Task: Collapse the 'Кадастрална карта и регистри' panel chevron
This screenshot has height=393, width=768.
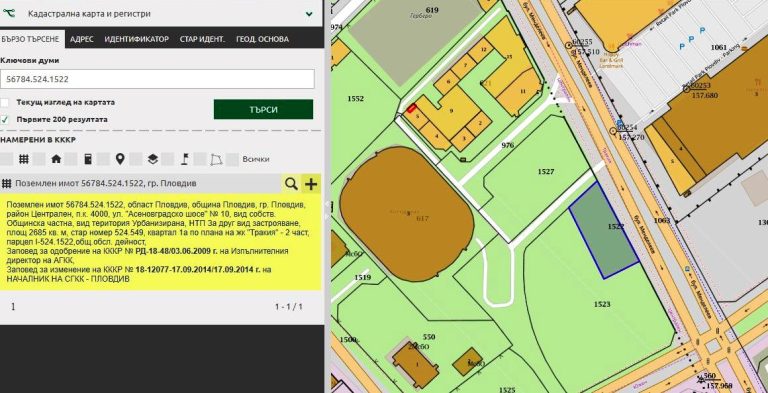Action: tap(309, 14)
